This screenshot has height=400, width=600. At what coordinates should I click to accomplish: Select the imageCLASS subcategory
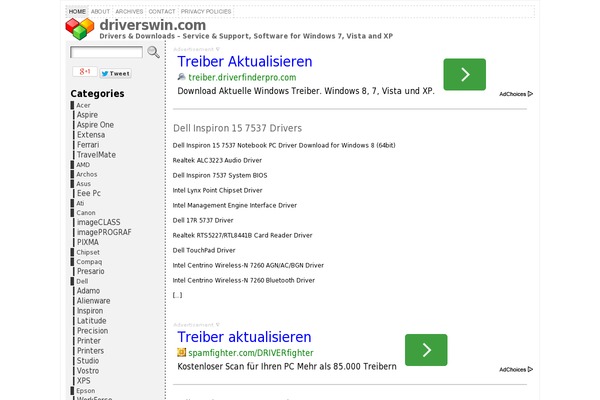click(98, 222)
